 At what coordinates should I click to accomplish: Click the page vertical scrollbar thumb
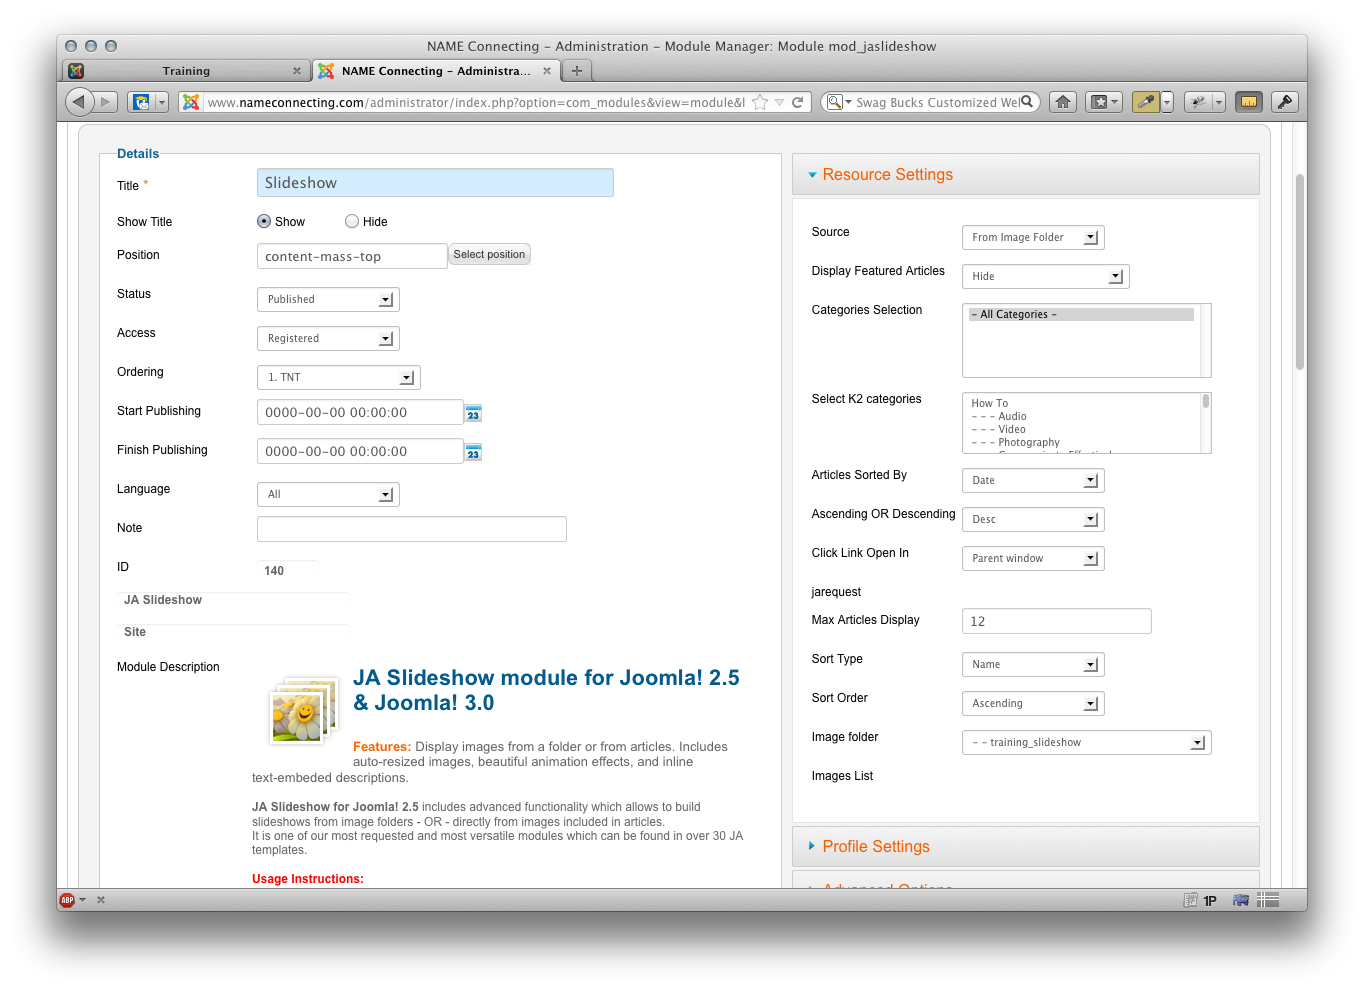pyautogui.click(x=1300, y=272)
